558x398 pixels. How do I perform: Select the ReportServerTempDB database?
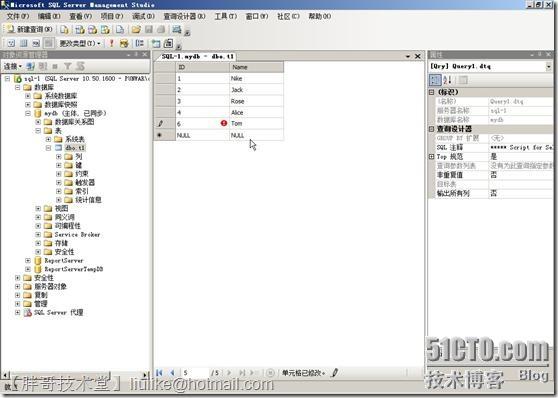click(74, 269)
